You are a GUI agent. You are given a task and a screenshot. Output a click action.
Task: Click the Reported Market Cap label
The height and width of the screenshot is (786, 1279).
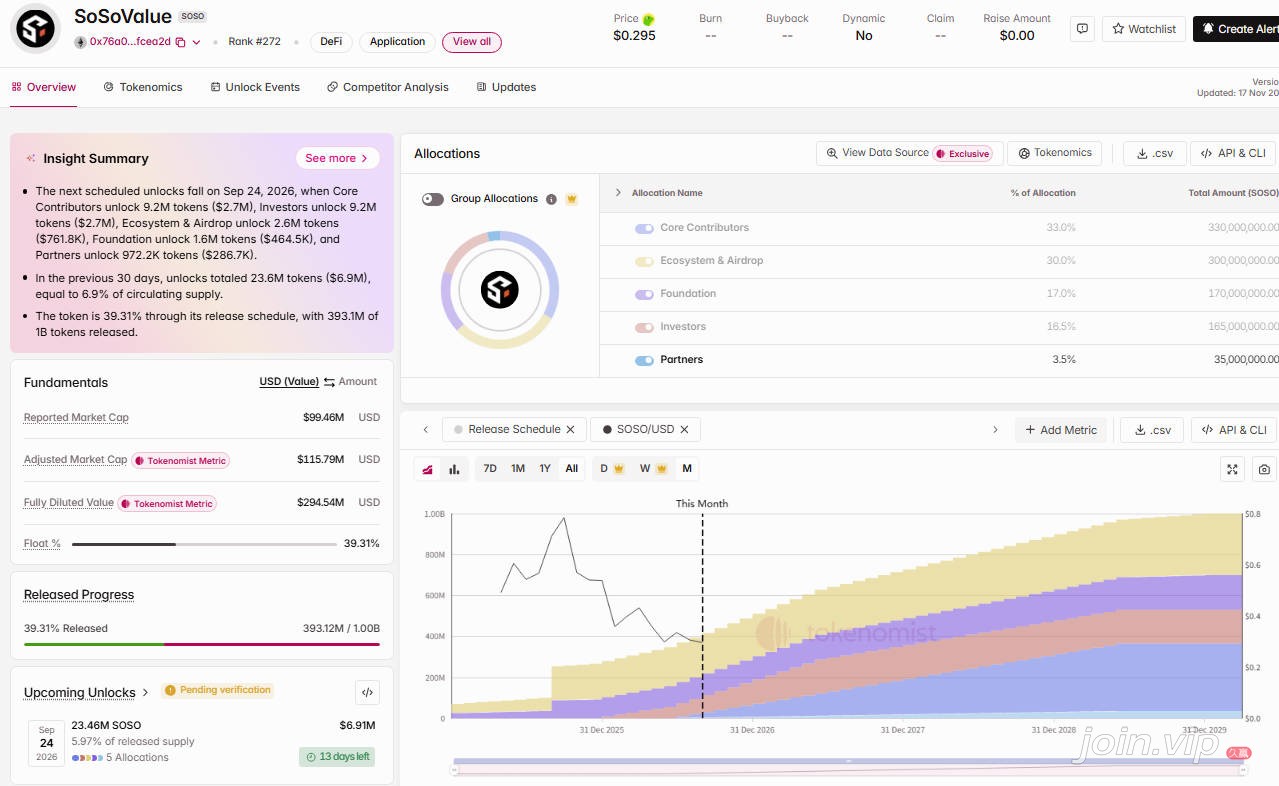tap(76, 417)
